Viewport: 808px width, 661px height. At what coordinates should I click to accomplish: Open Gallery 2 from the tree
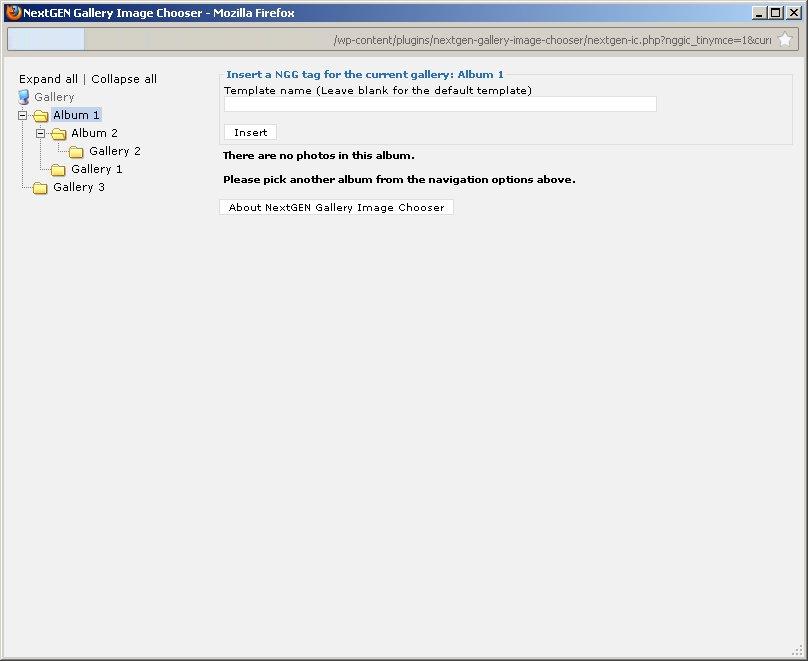click(115, 151)
